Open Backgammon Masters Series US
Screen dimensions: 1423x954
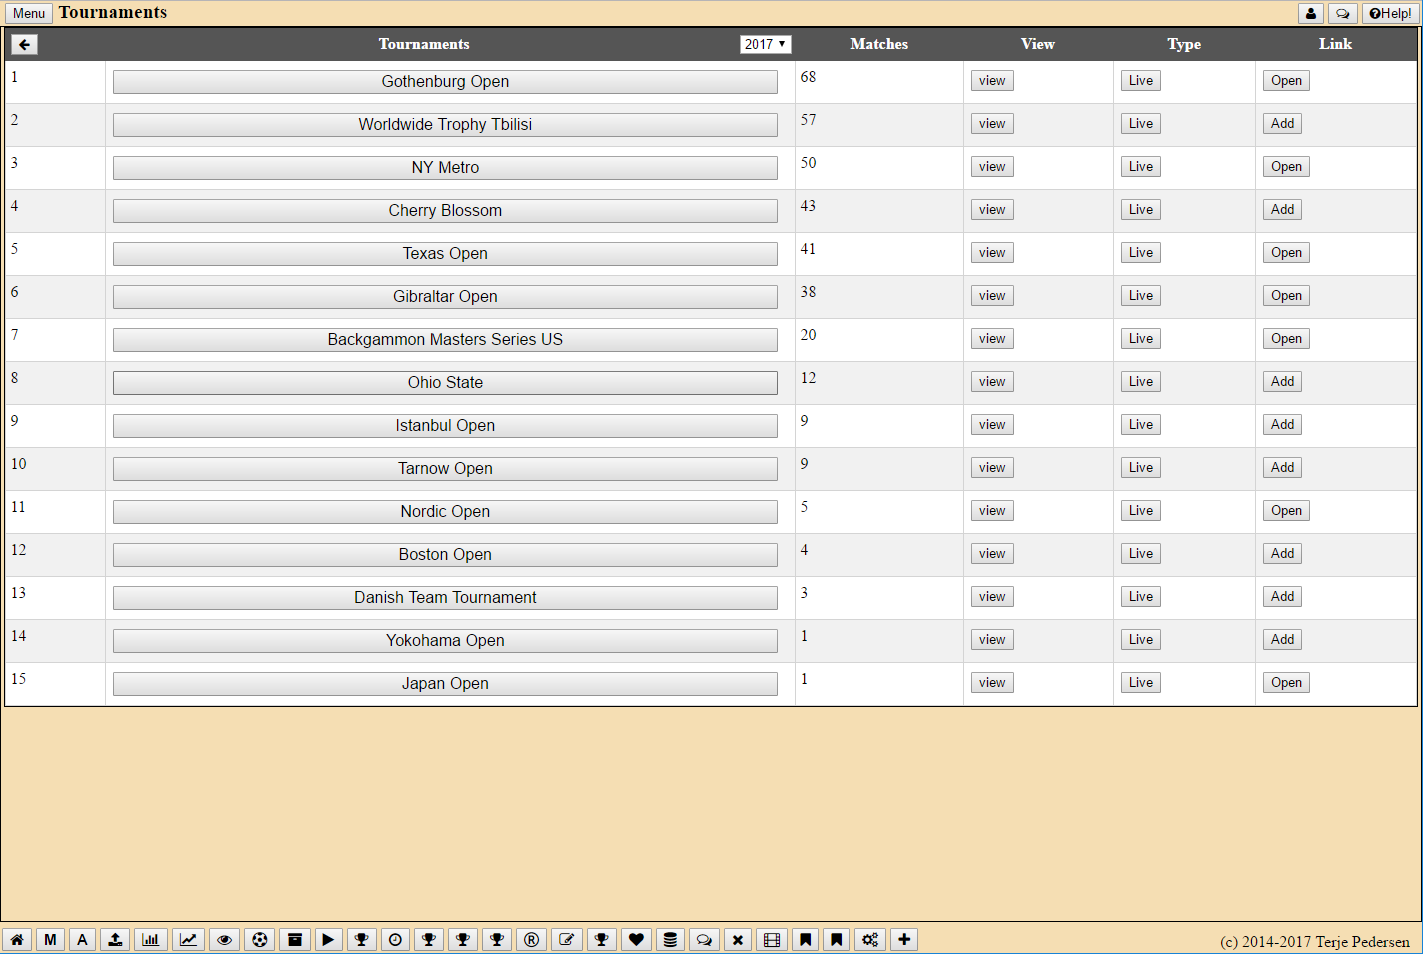(x=445, y=340)
